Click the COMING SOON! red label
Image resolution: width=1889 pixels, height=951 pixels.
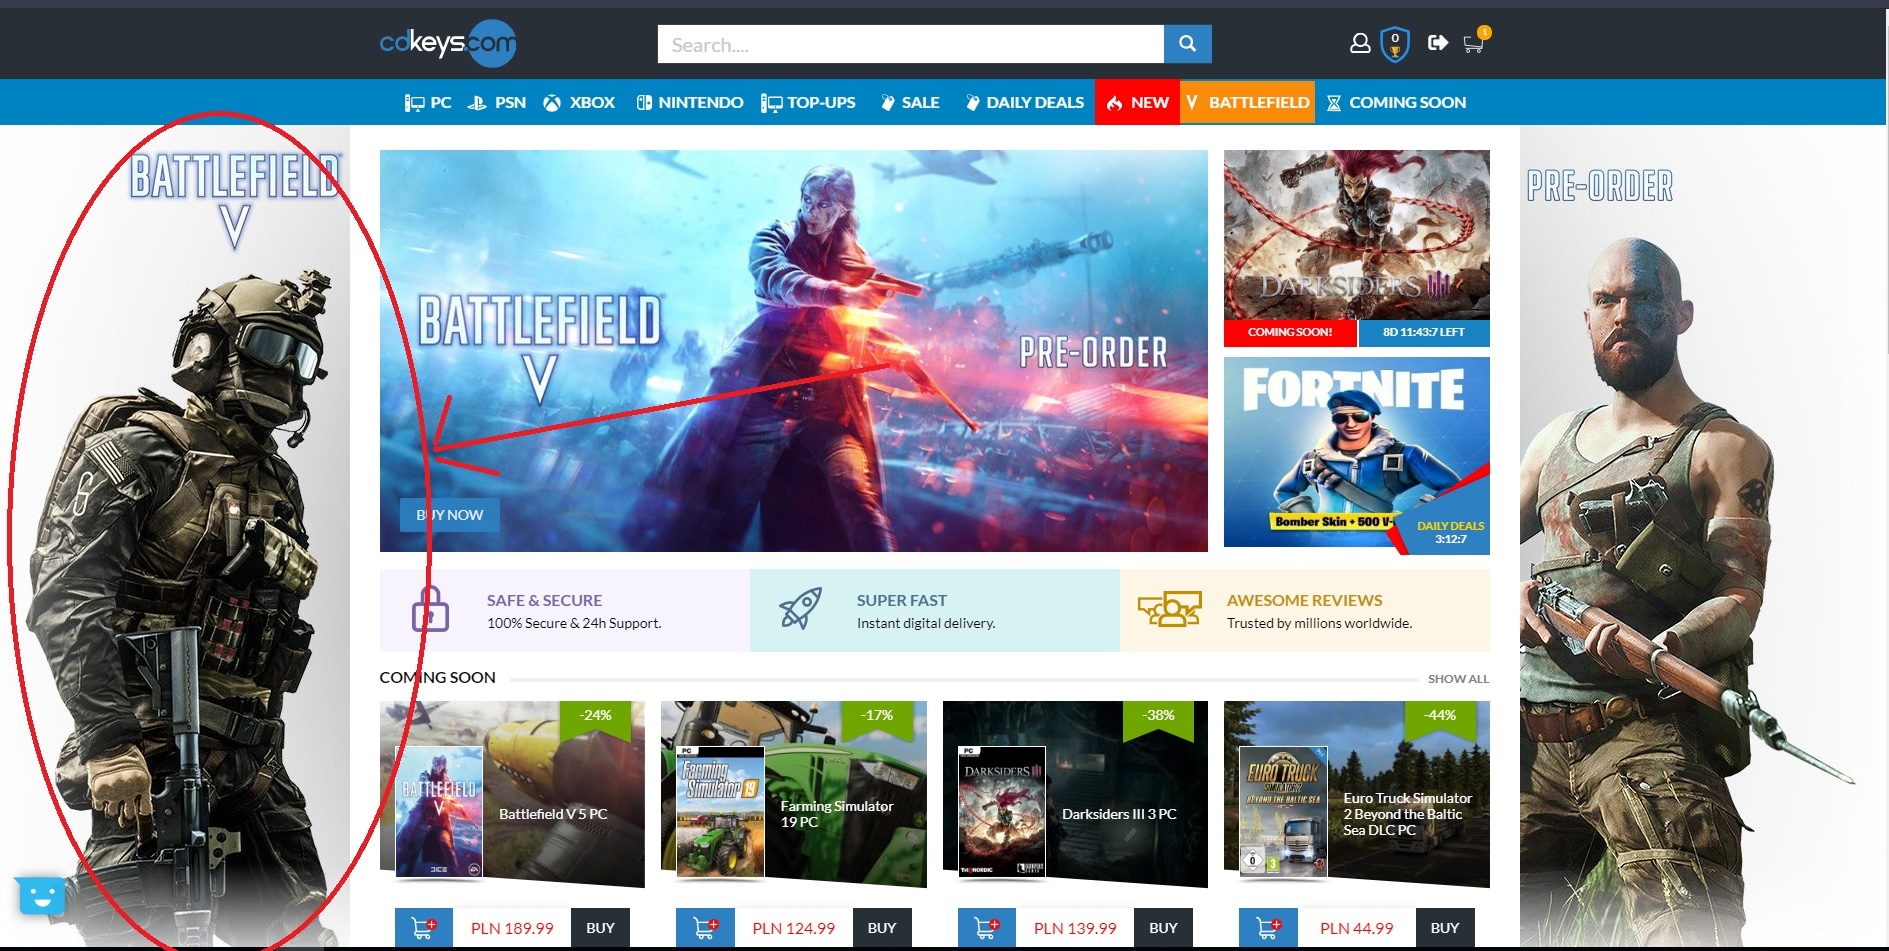[x=1290, y=332]
